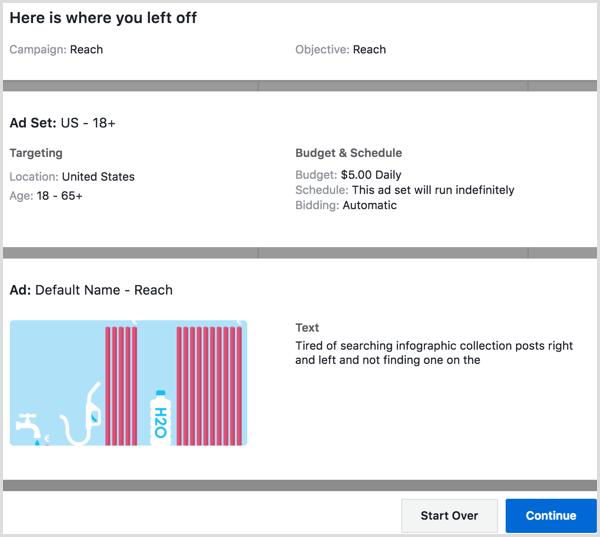Click the right group of pink bars
Image resolution: width=600 pixels, height=537 pixels.
click(209, 385)
